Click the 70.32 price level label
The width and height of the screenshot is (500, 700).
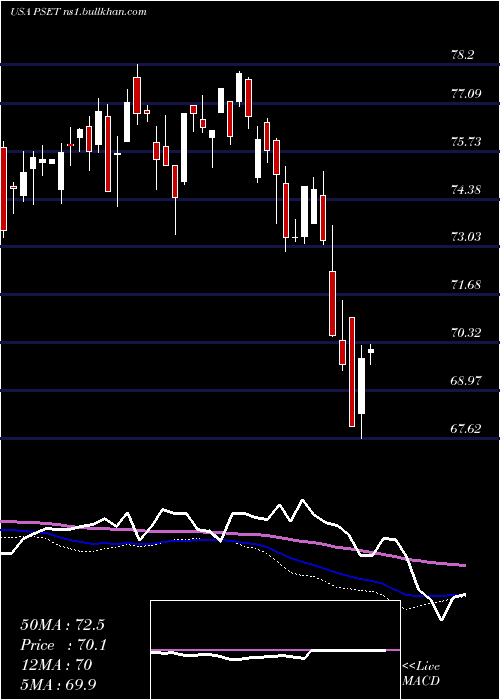coord(466,333)
